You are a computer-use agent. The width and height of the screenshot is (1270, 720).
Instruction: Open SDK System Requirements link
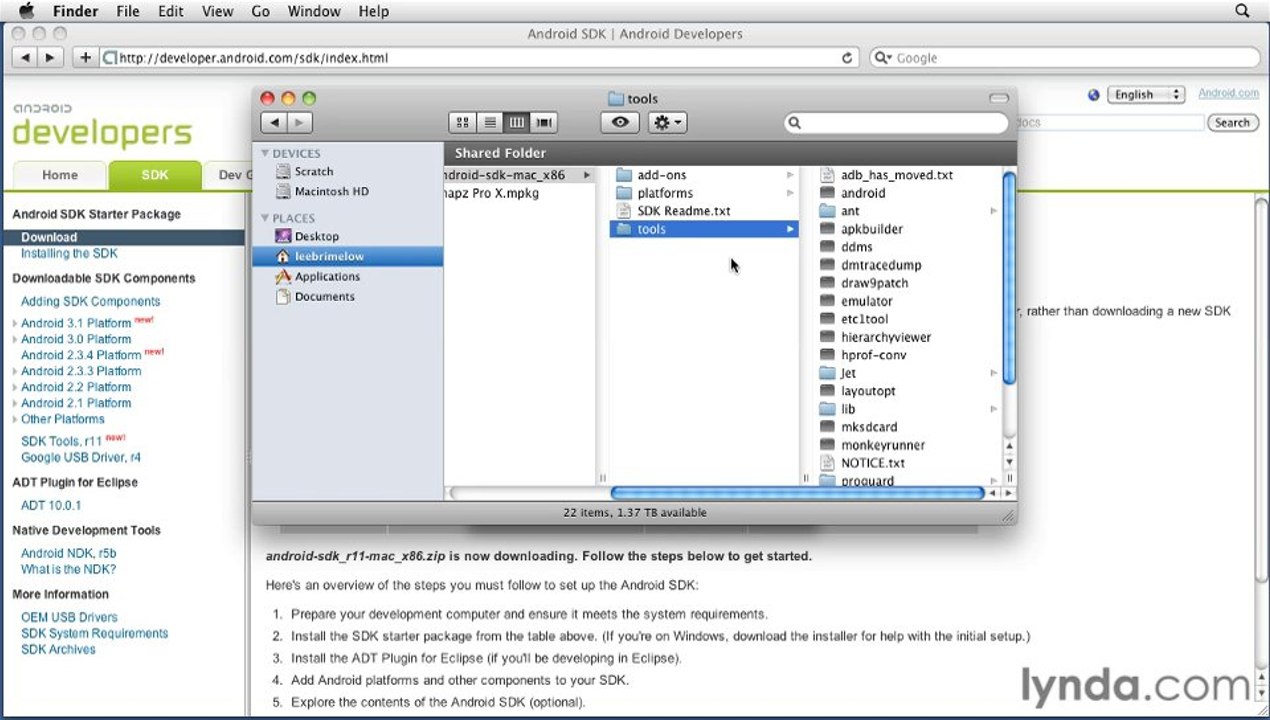95,633
